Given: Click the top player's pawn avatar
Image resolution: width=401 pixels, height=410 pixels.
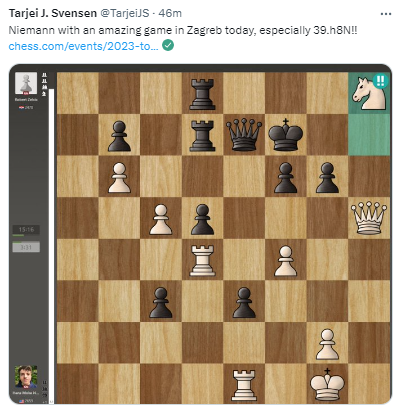Looking at the screenshot, I should click(26, 83).
